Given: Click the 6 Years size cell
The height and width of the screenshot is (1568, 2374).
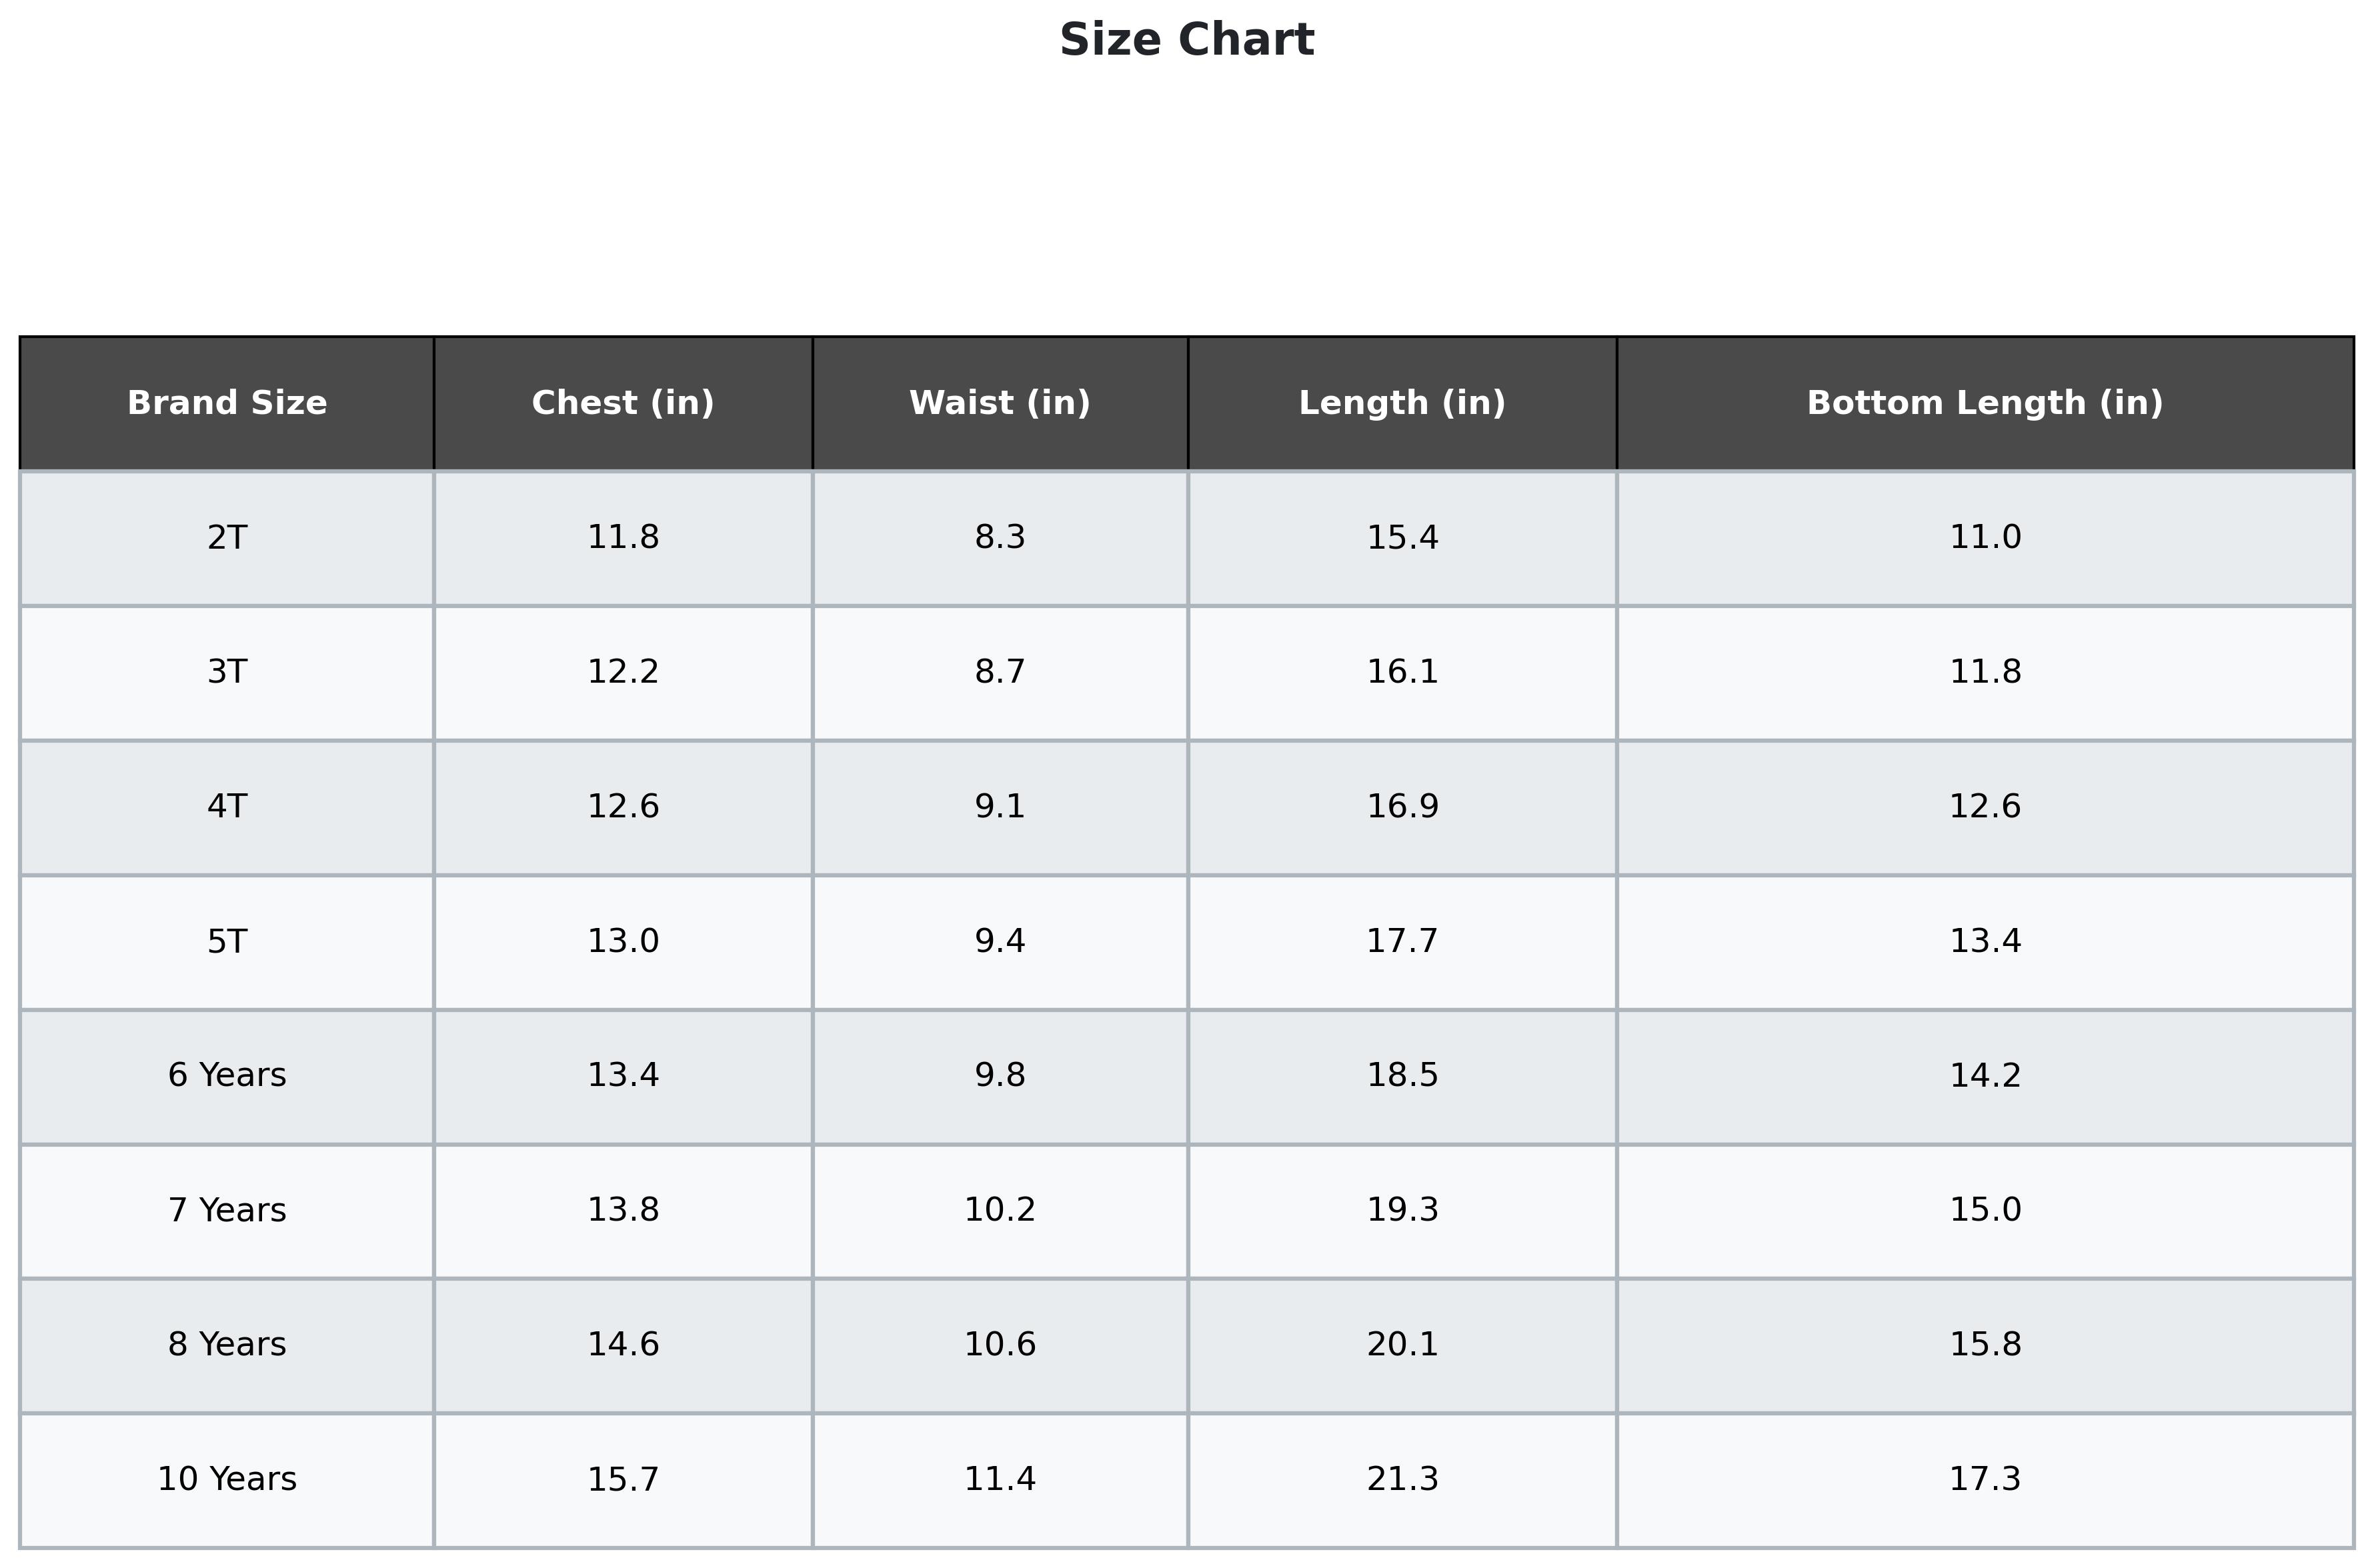Looking at the screenshot, I should click(227, 1076).
